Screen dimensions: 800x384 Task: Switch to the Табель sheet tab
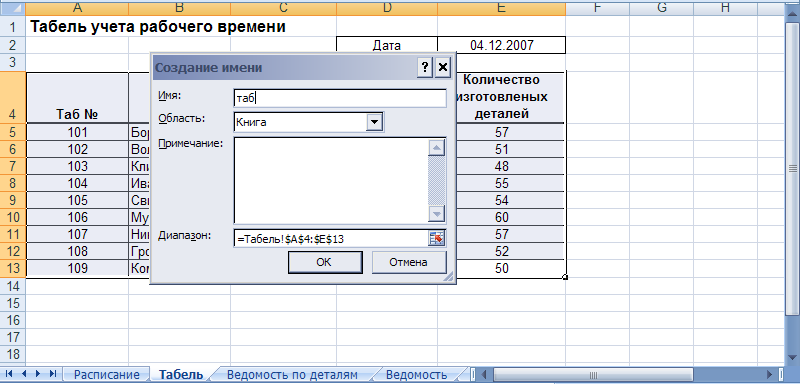(181, 375)
